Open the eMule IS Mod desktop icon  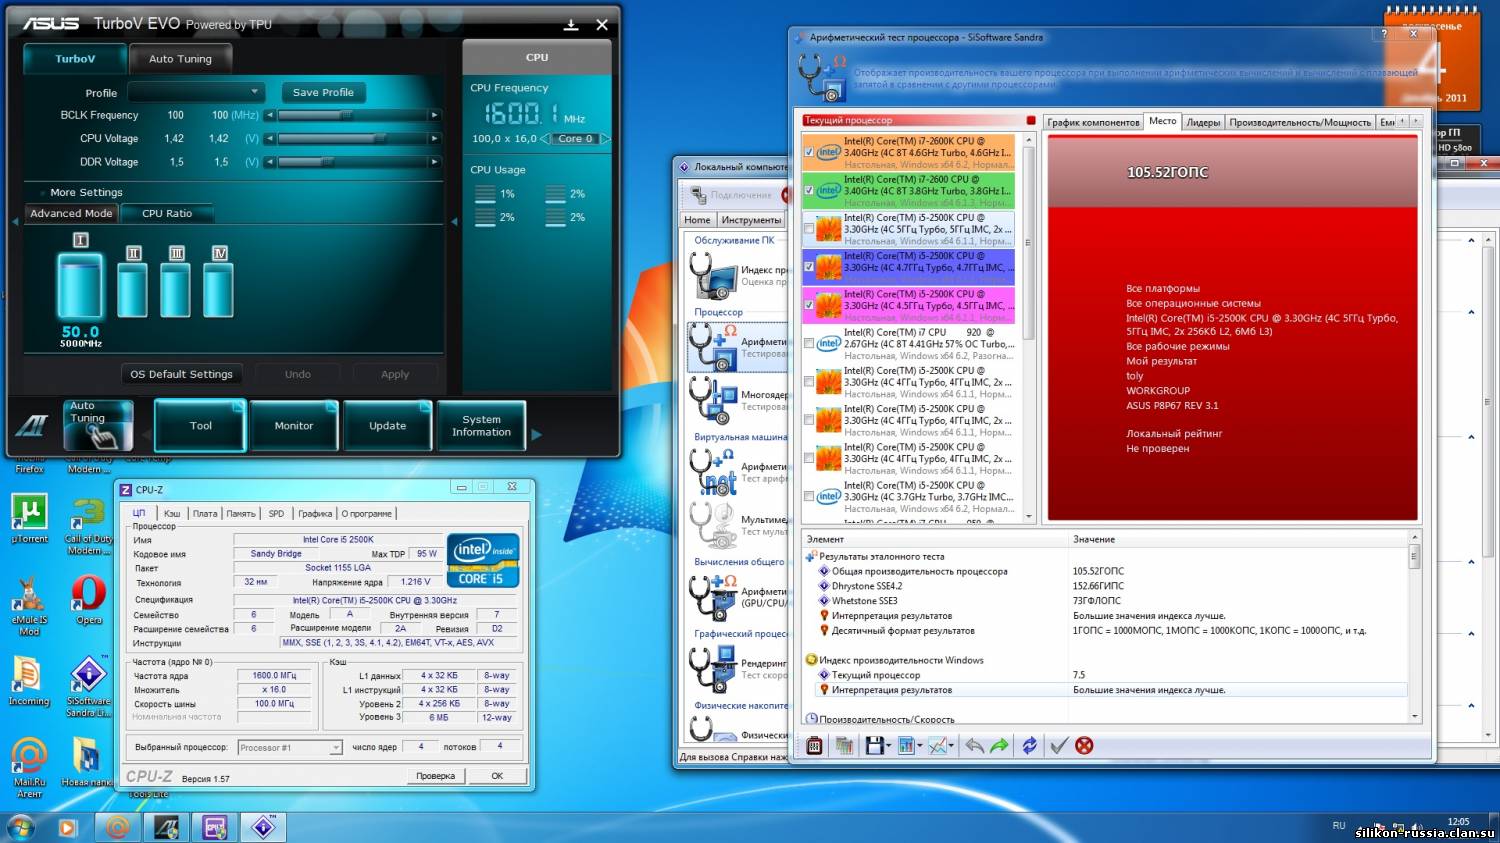pos(29,605)
